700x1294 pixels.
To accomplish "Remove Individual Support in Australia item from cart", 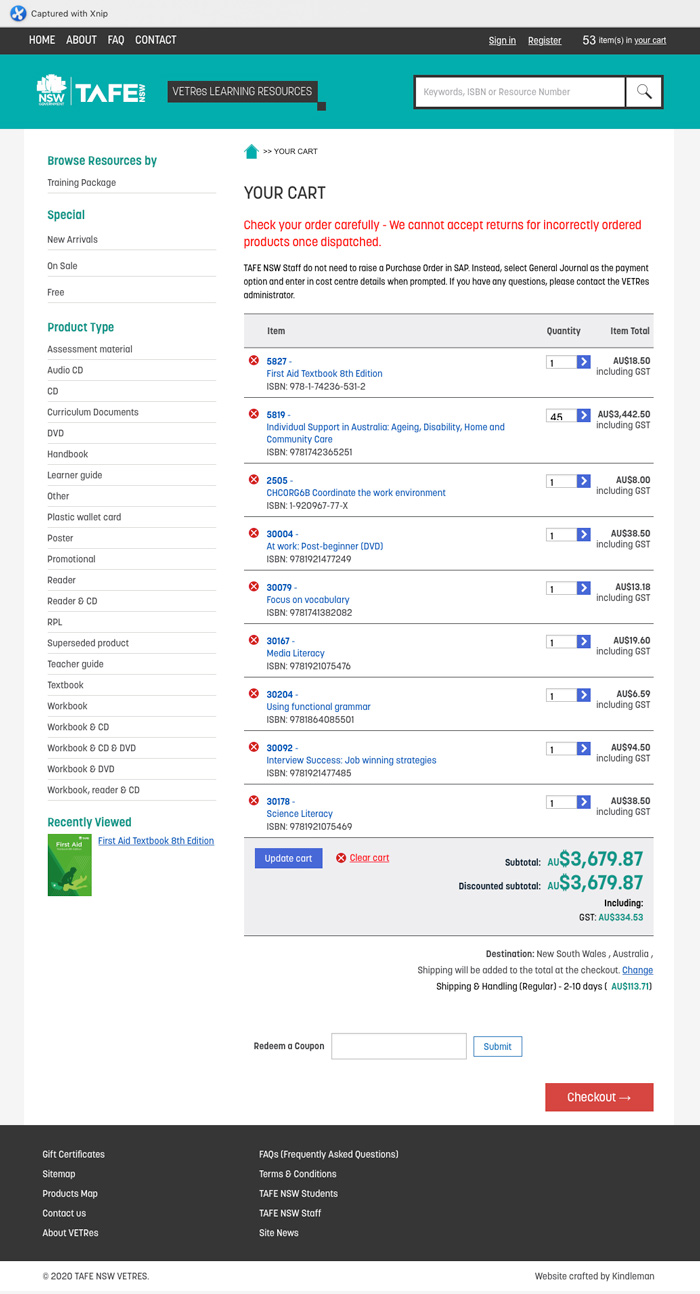I will (x=254, y=413).
